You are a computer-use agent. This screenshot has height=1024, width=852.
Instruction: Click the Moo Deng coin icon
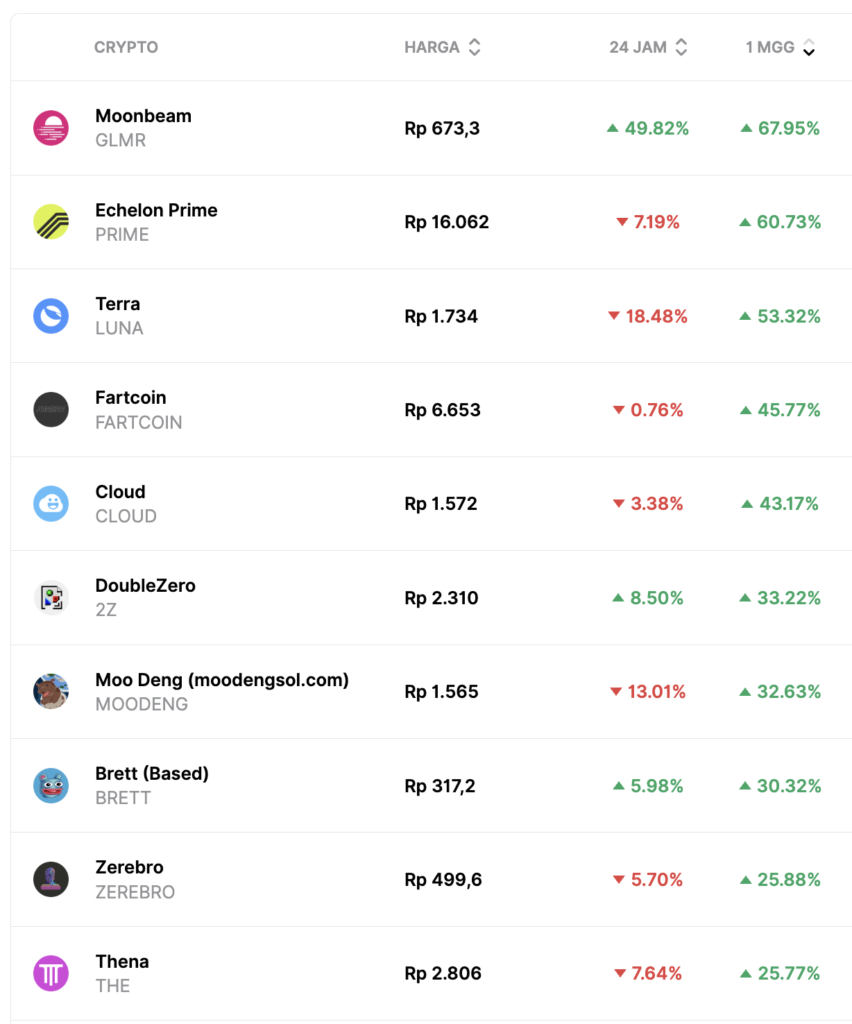pyautogui.click(x=51, y=692)
